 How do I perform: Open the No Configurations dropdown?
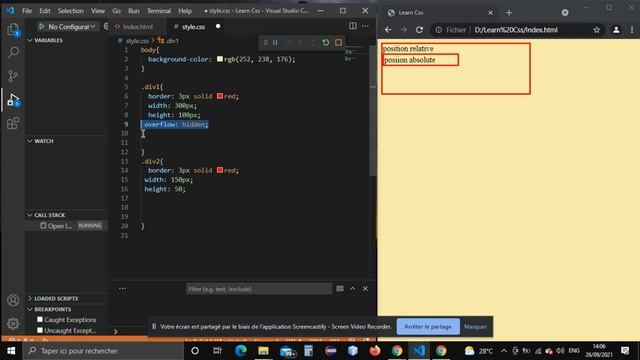72,27
